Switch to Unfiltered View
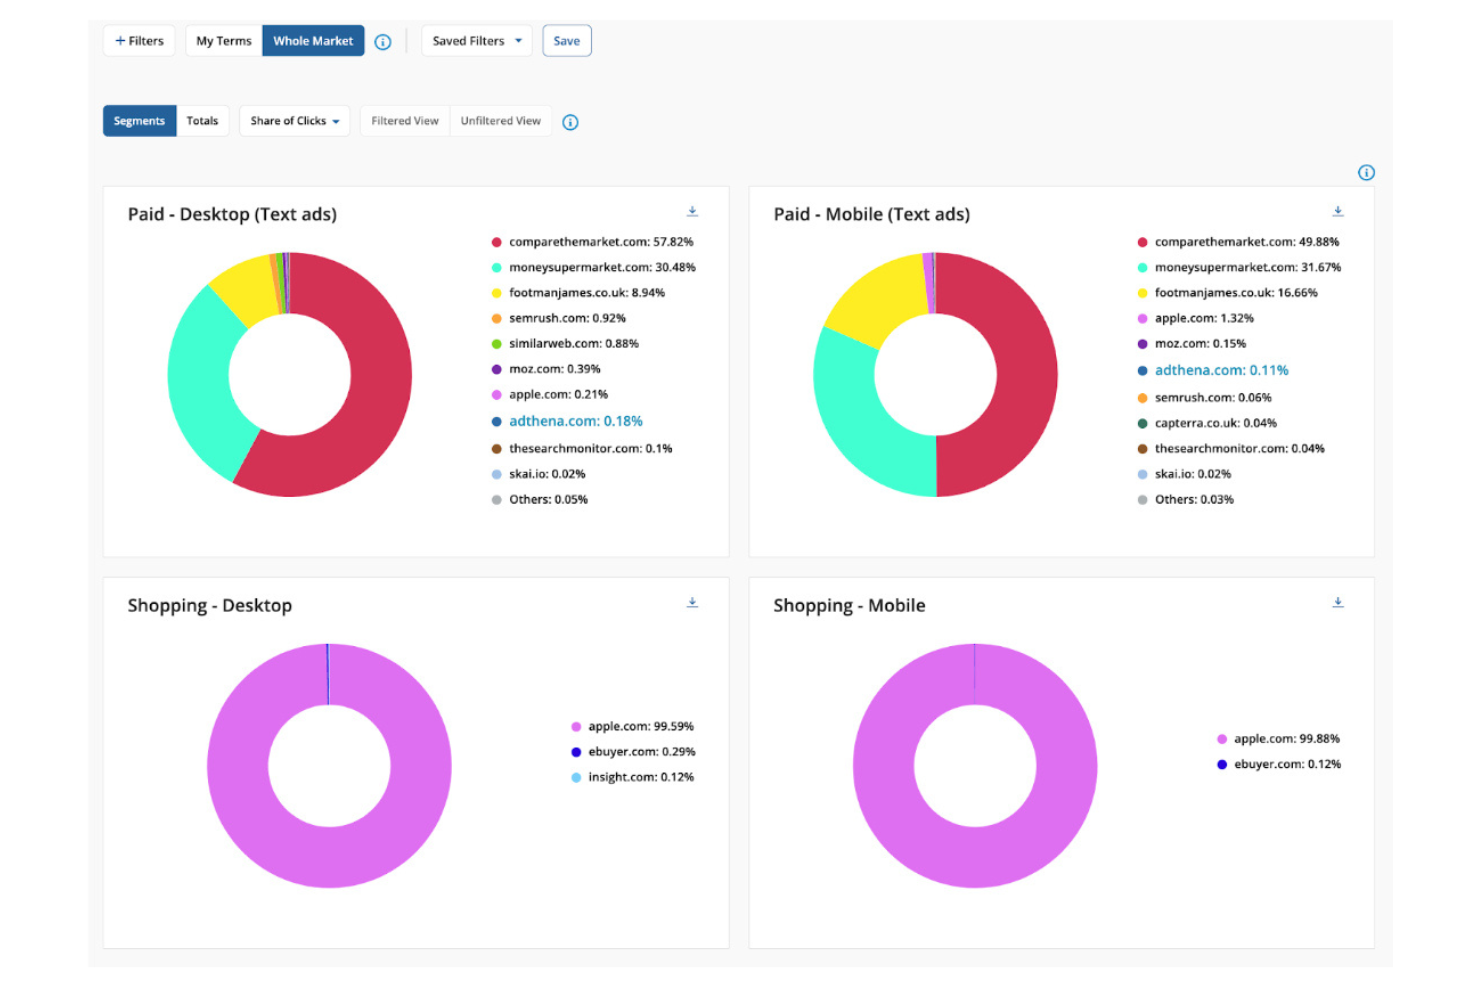Image resolution: width=1480 pixels, height=987 pixels. click(500, 121)
